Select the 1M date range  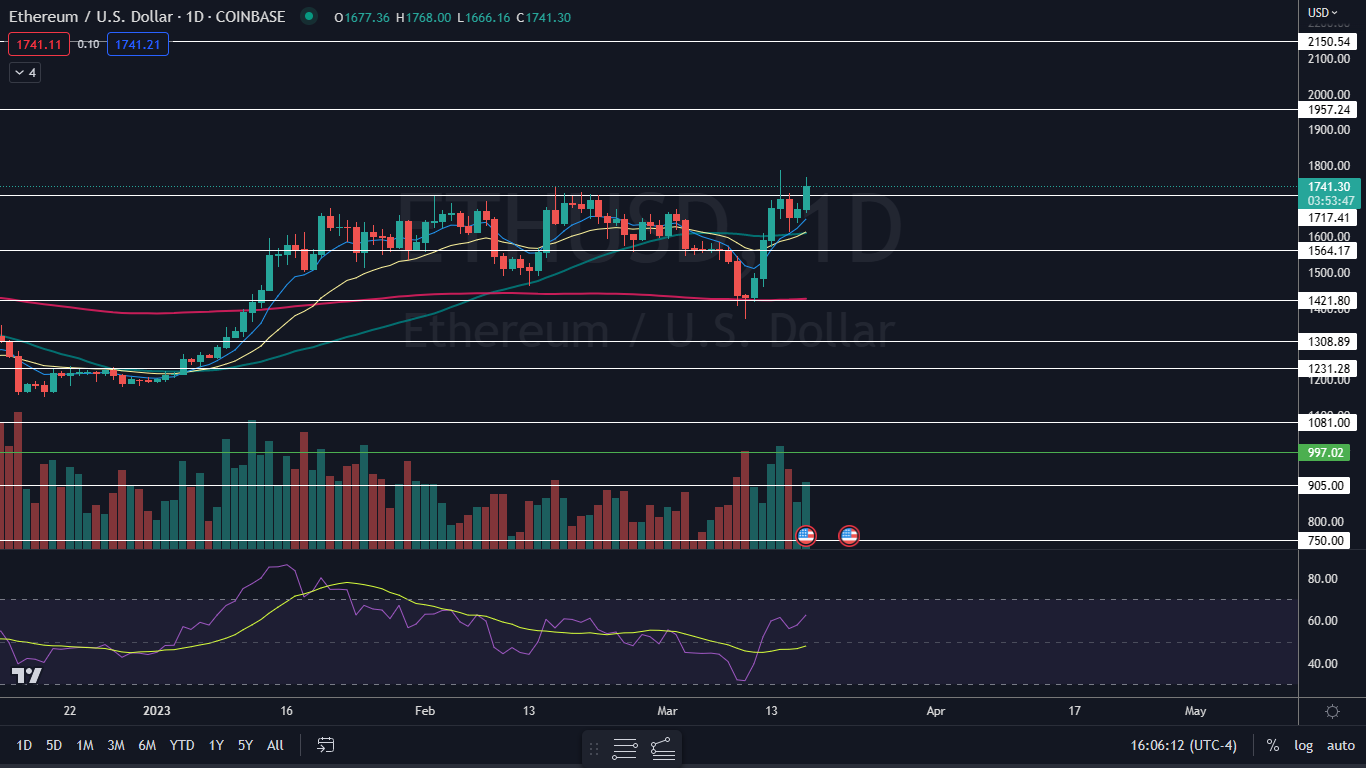[85, 745]
